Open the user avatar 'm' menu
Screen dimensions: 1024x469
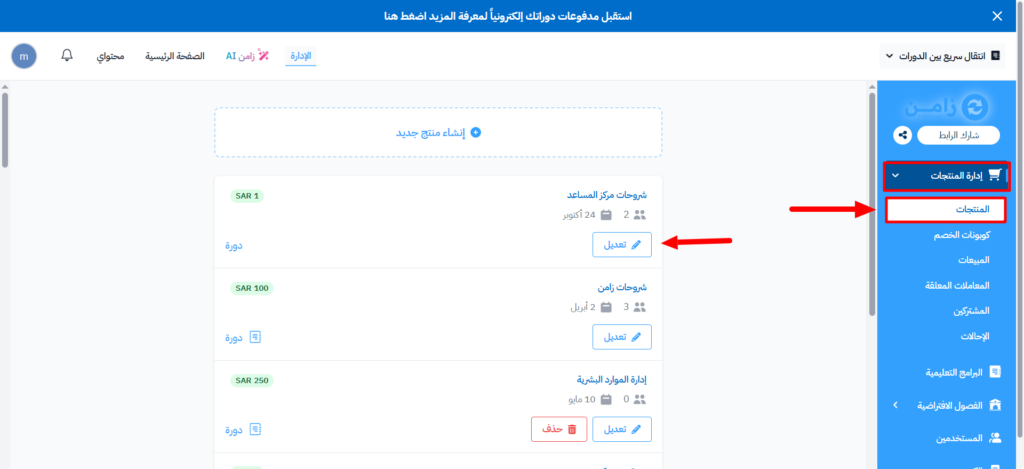tap(24, 56)
